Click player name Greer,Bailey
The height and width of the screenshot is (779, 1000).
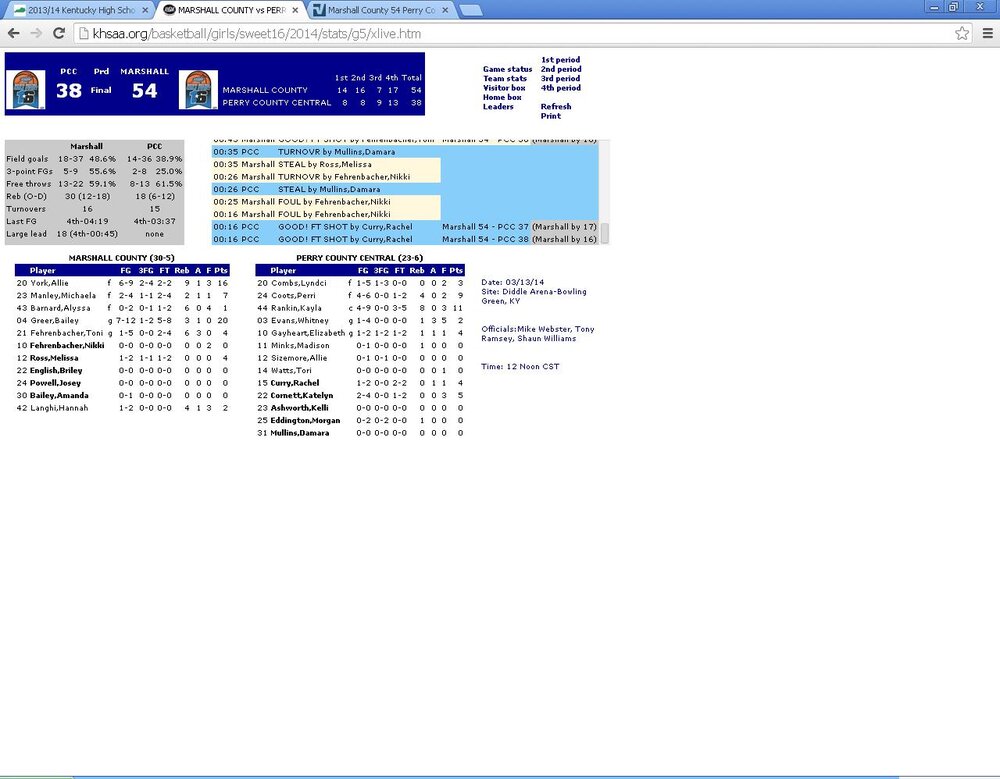[54, 320]
